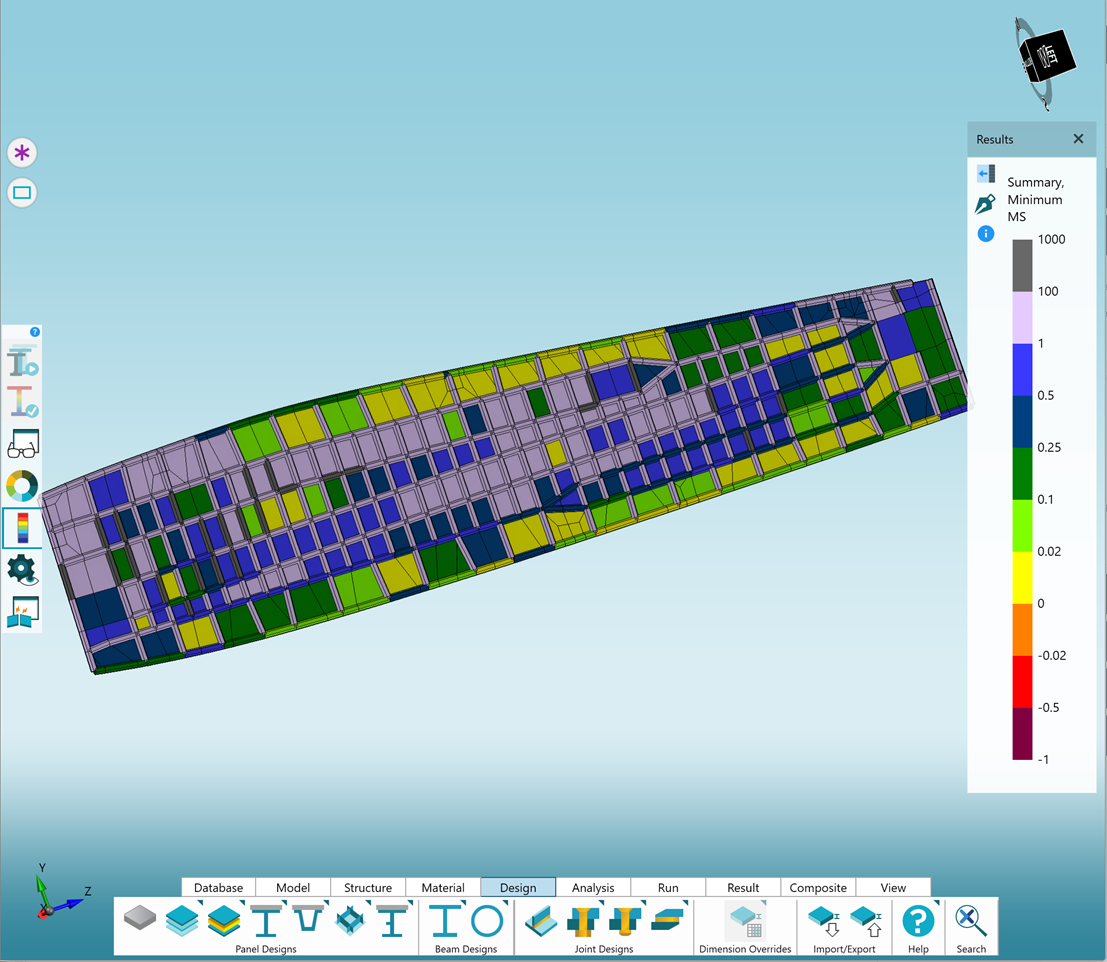Choose the first bolted joint design icon

click(582, 921)
